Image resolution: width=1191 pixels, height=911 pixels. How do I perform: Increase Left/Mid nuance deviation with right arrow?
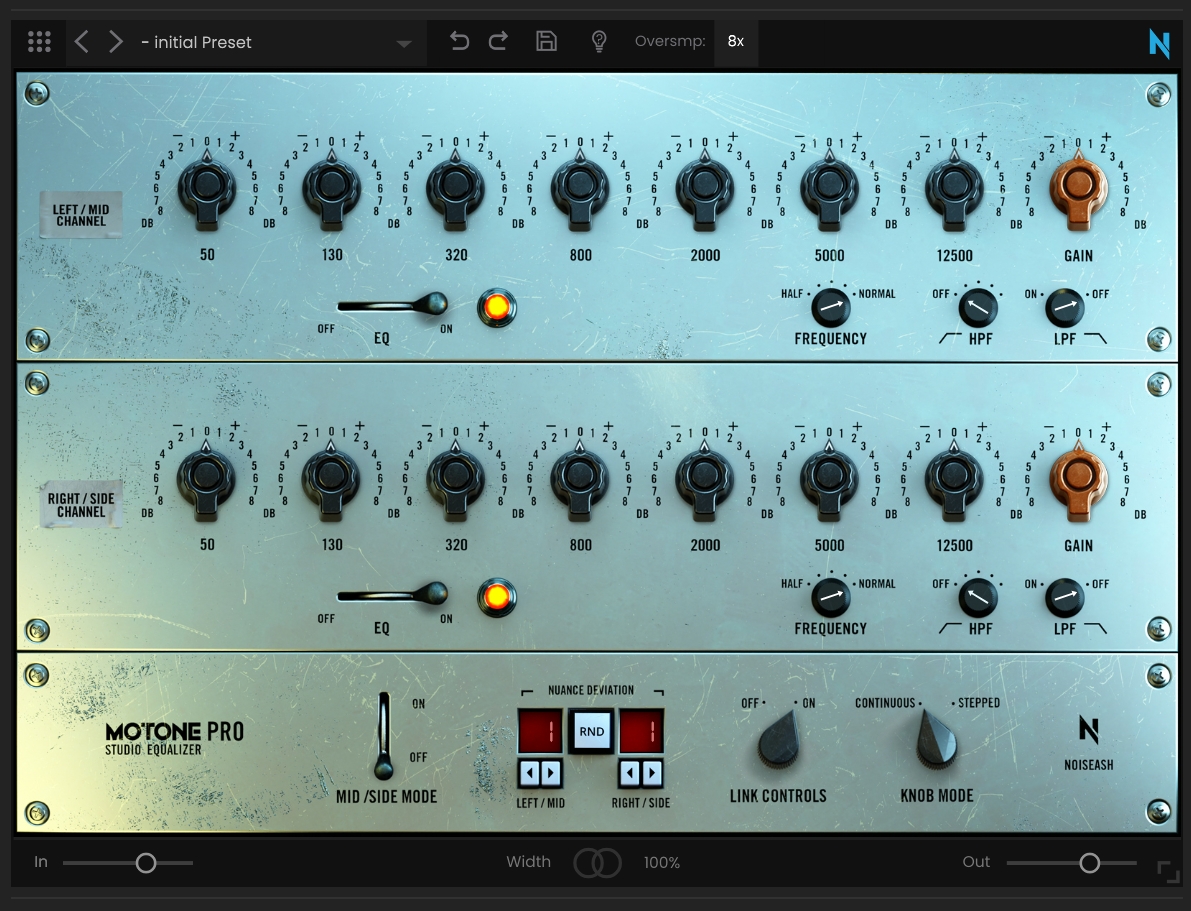click(551, 773)
